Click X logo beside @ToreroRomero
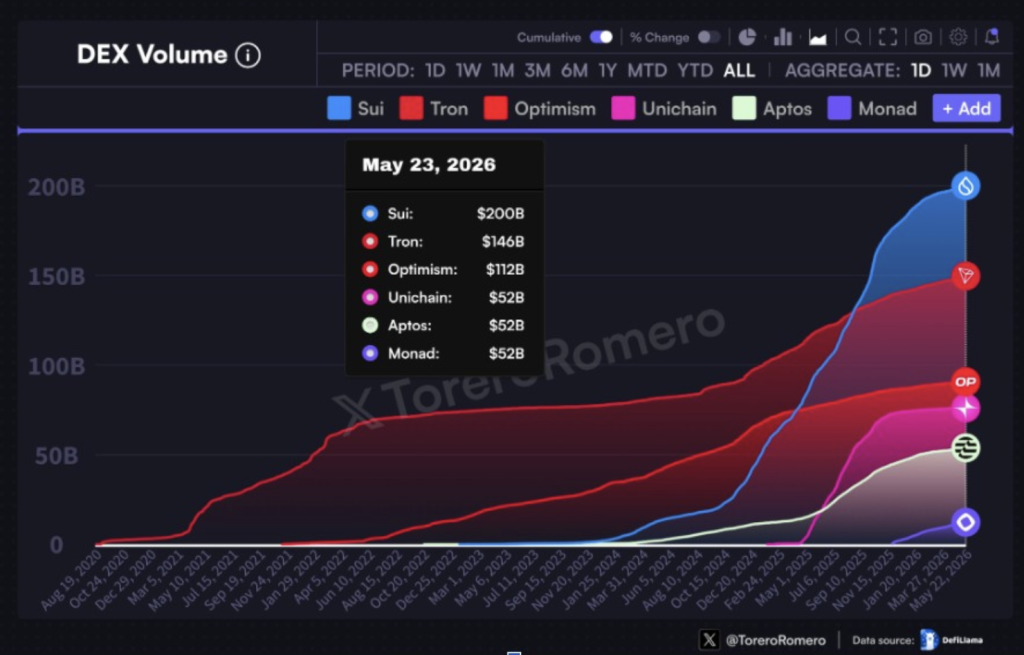This screenshot has height=655, width=1024. pyautogui.click(x=709, y=640)
